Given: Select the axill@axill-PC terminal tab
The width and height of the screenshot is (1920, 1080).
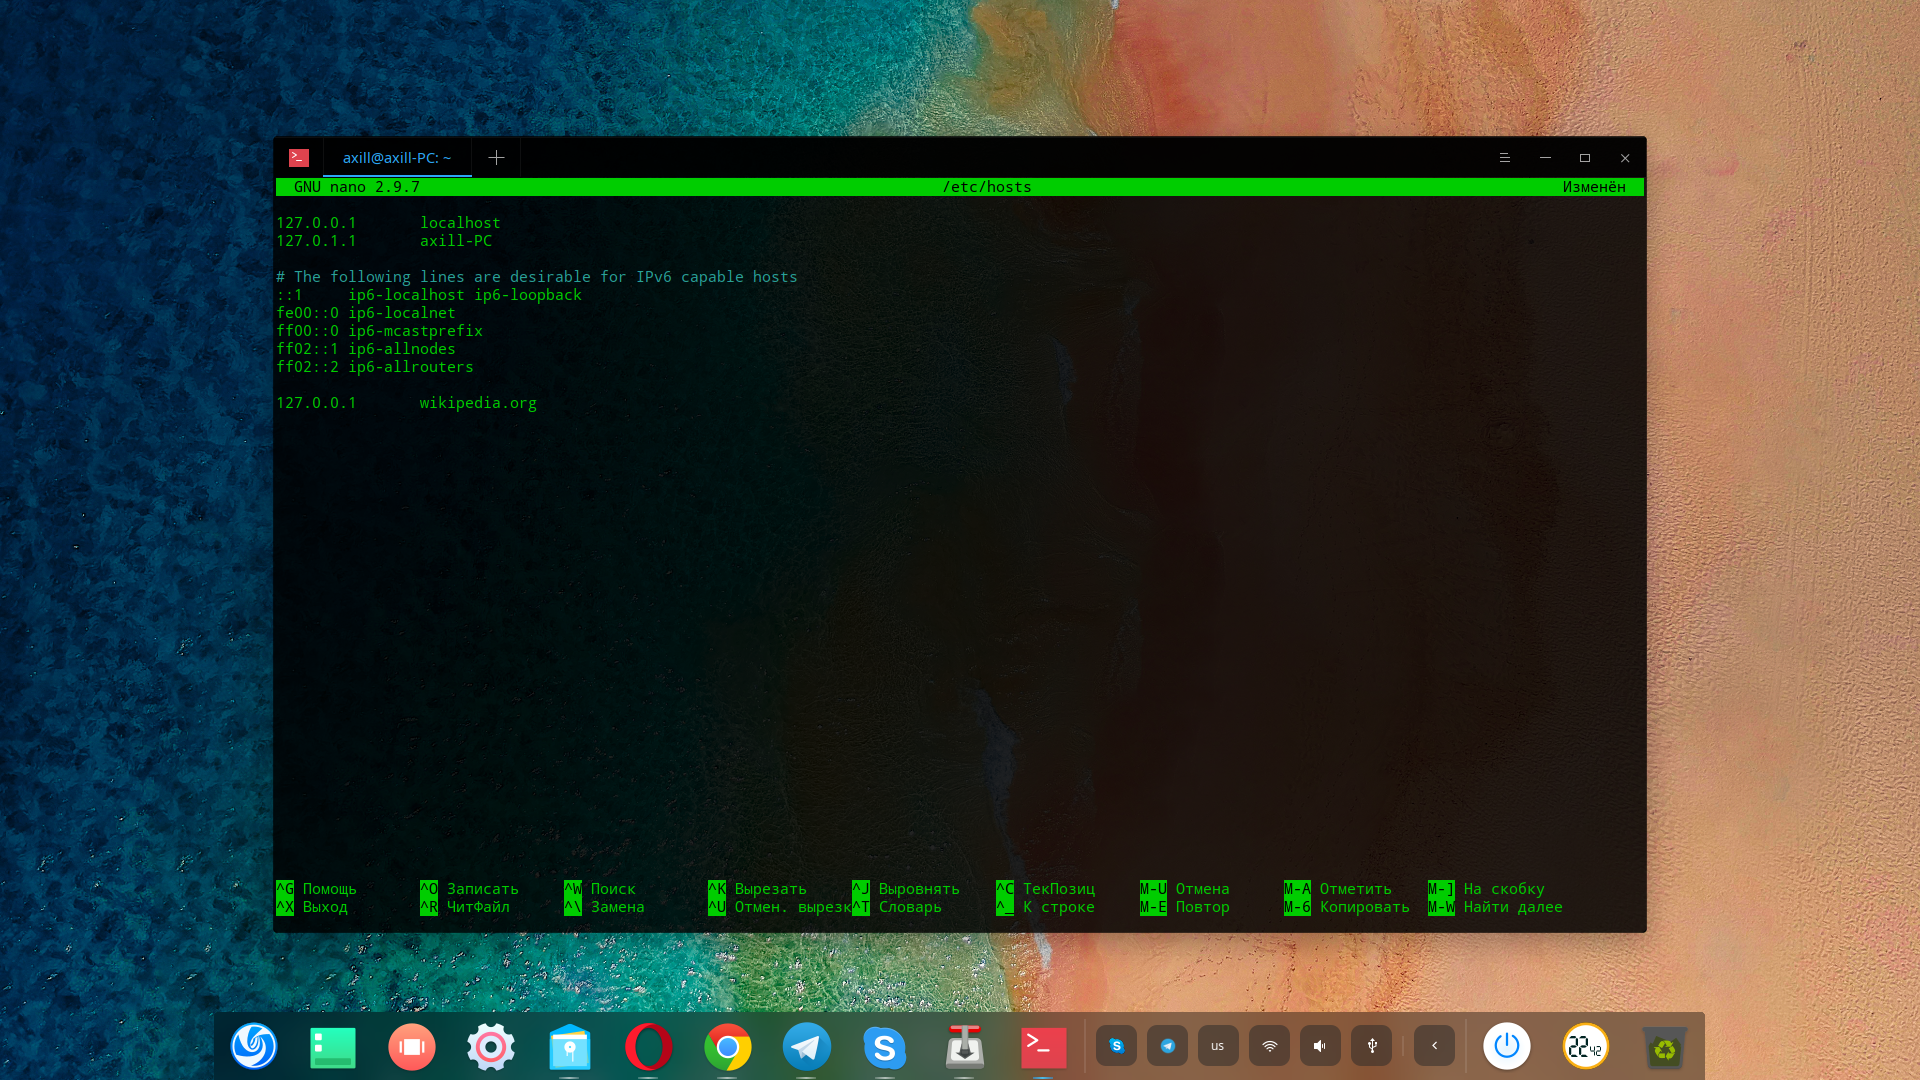Looking at the screenshot, I should pos(397,158).
